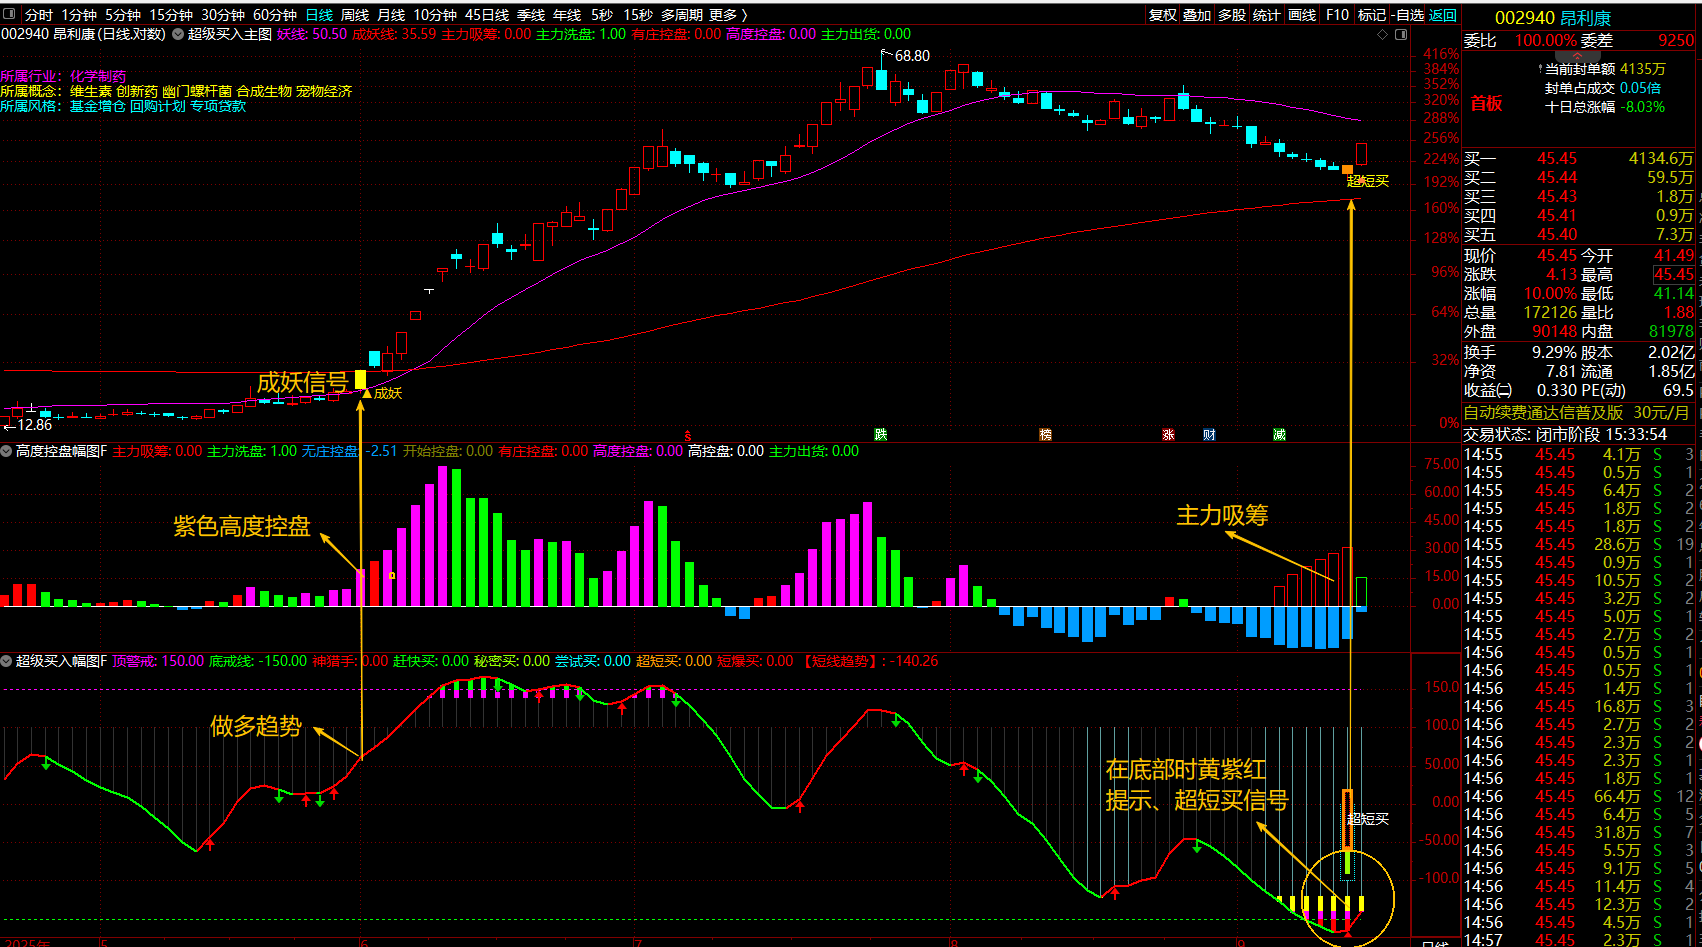1702x947 pixels.
Task: Click the 换手 9.29% turnover value
Action: click(x=1554, y=352)
